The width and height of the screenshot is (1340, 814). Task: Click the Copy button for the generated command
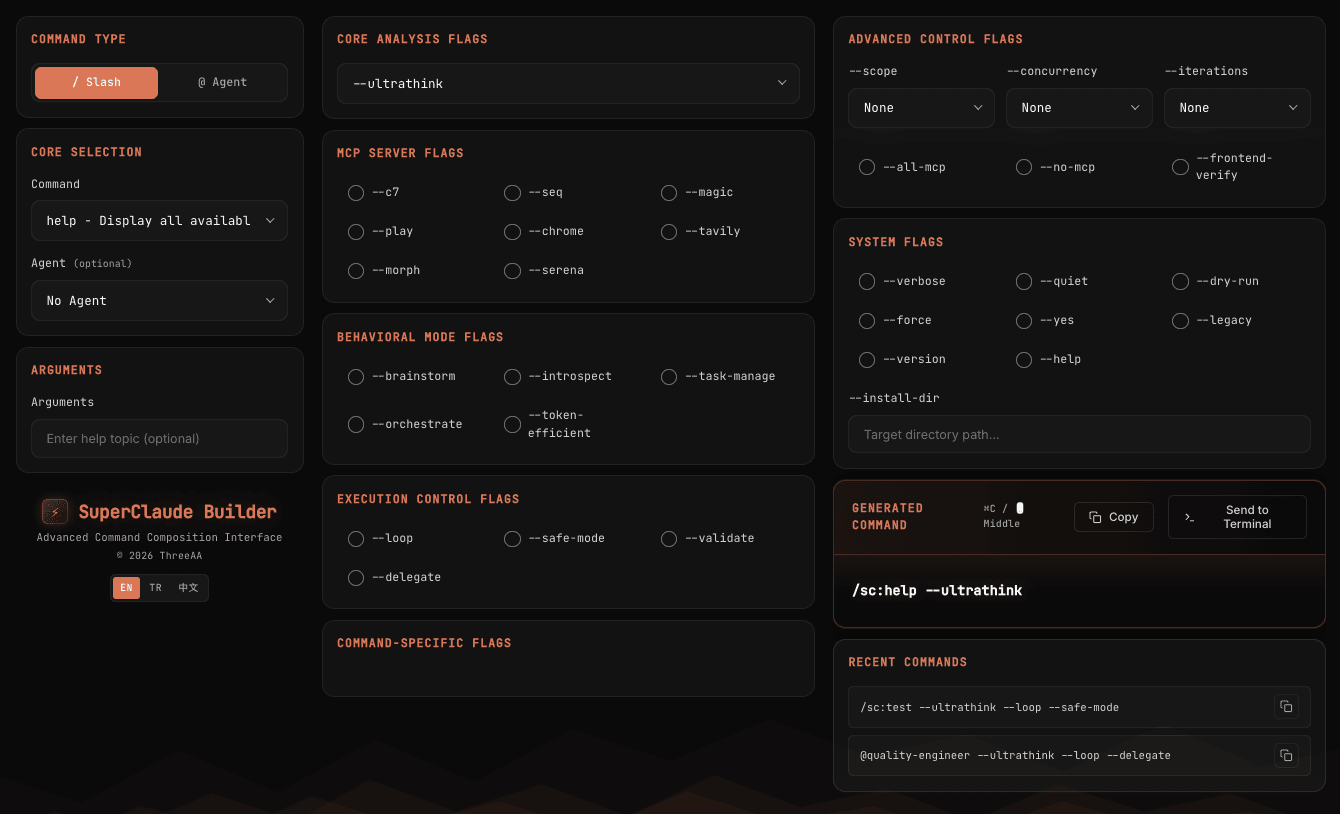(1113, 517)
